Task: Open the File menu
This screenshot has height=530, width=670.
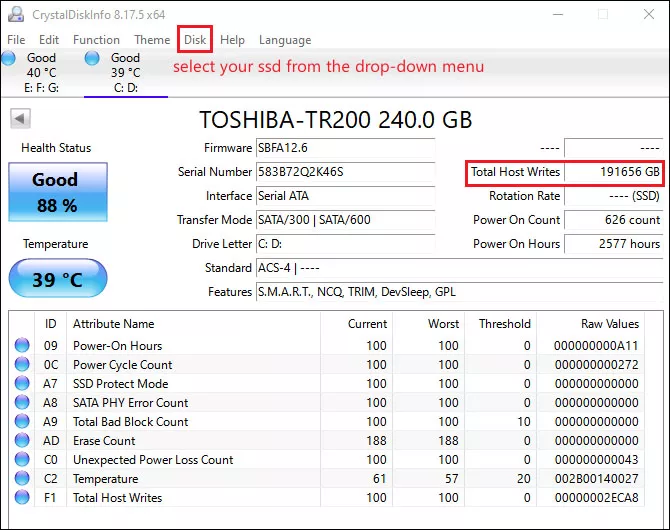Action: pos(16,40)
